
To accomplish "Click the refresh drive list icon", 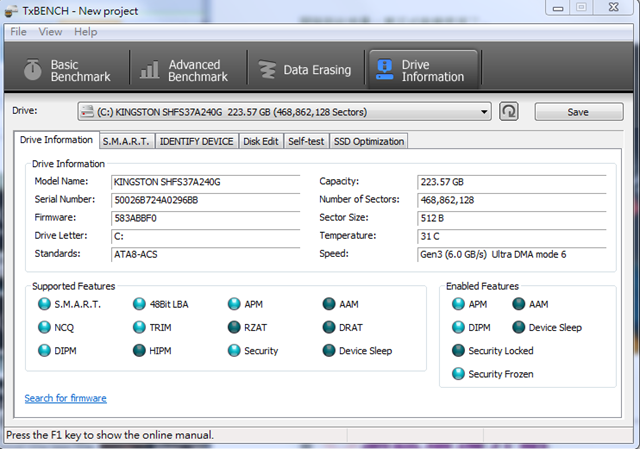I will tap(509, 111).
